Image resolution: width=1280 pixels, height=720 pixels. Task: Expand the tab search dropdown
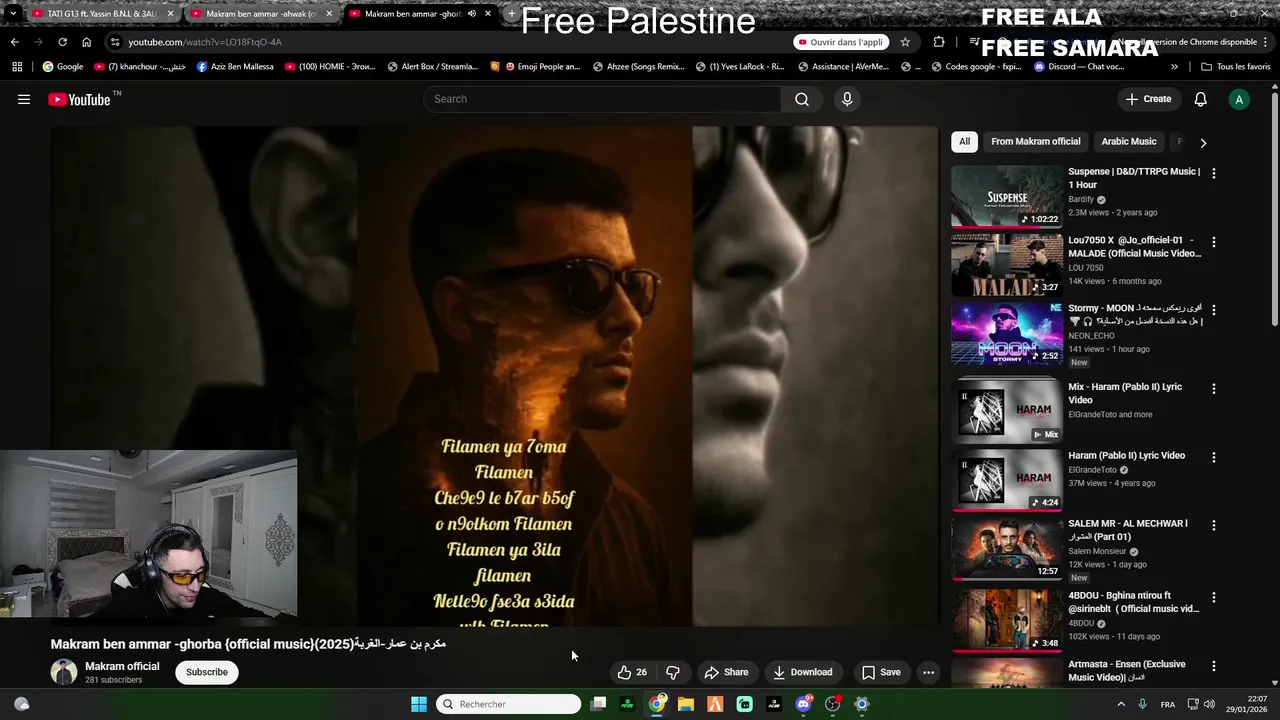click(12, 14)
